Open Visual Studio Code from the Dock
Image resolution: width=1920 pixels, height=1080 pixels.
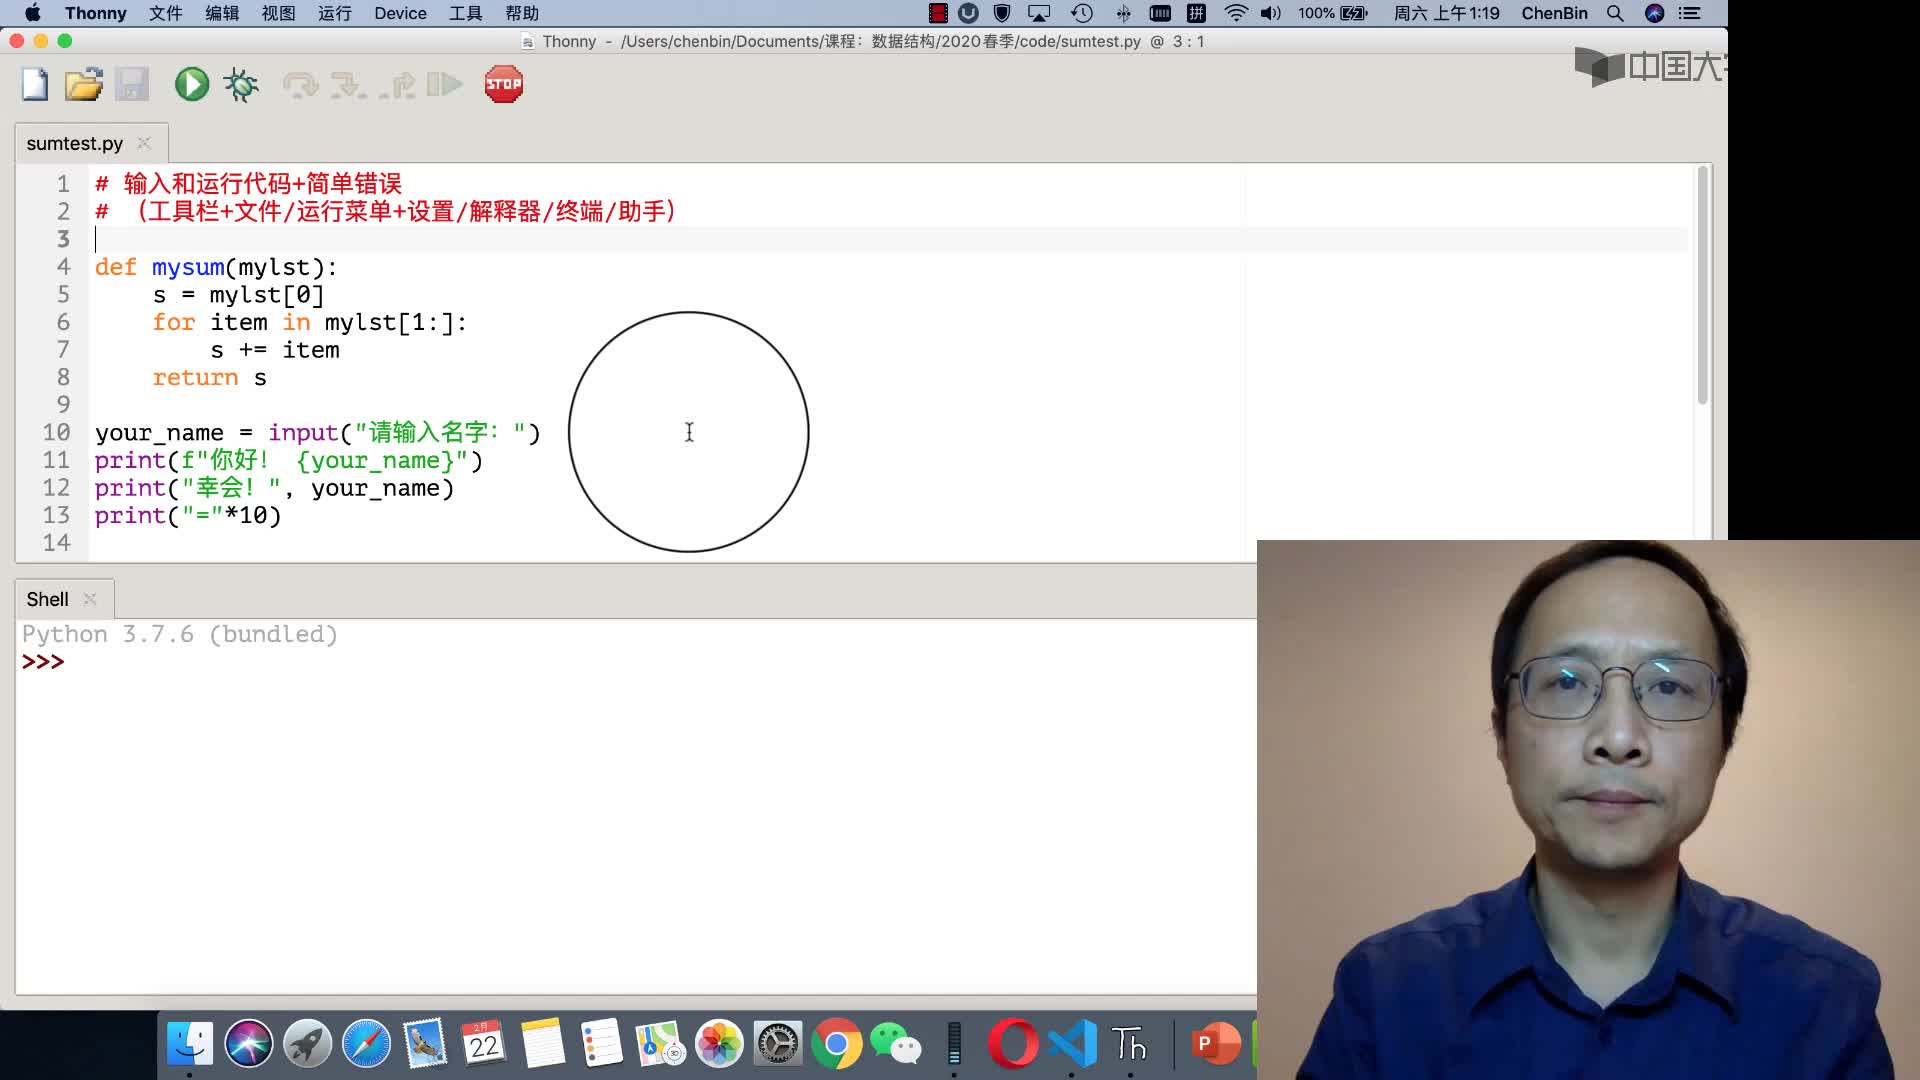point(1072,1044)
